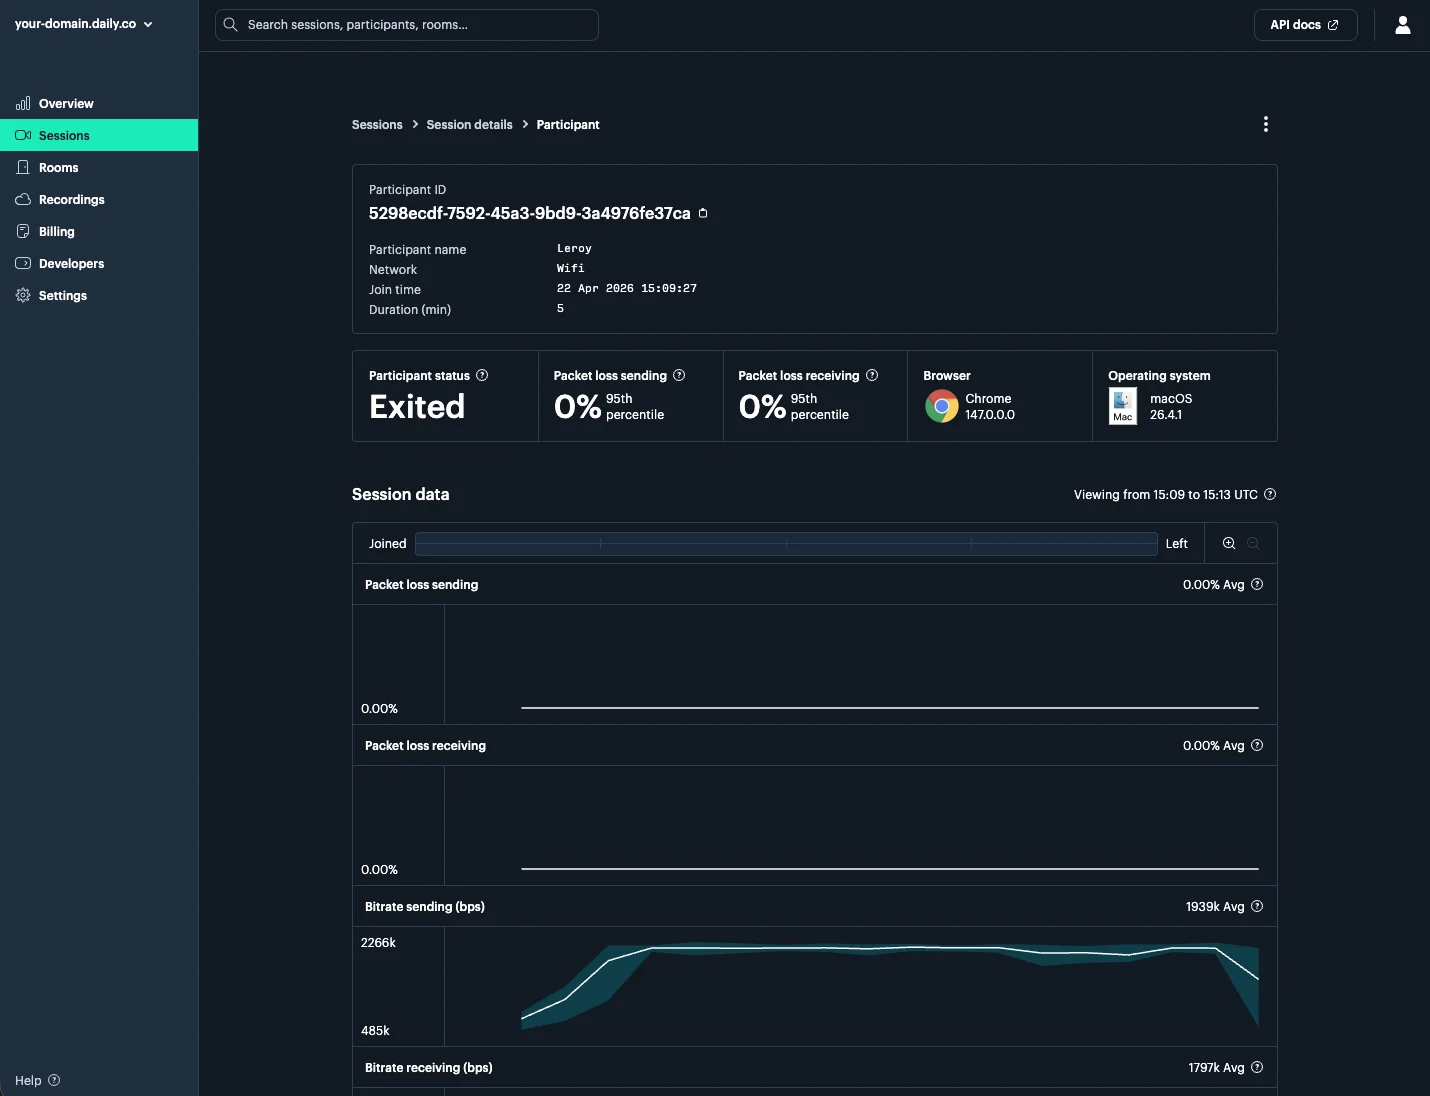This screenshot has height=1096, width=1430.
Task: Select the participant ID text
Action: 529,213
